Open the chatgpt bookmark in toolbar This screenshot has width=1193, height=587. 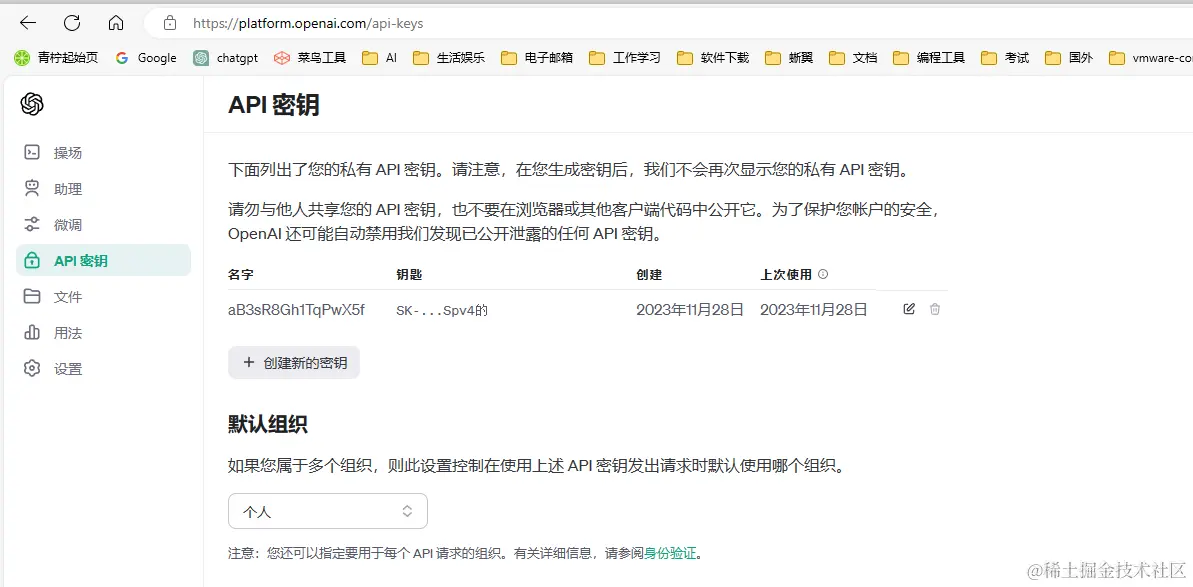point(233,58)
